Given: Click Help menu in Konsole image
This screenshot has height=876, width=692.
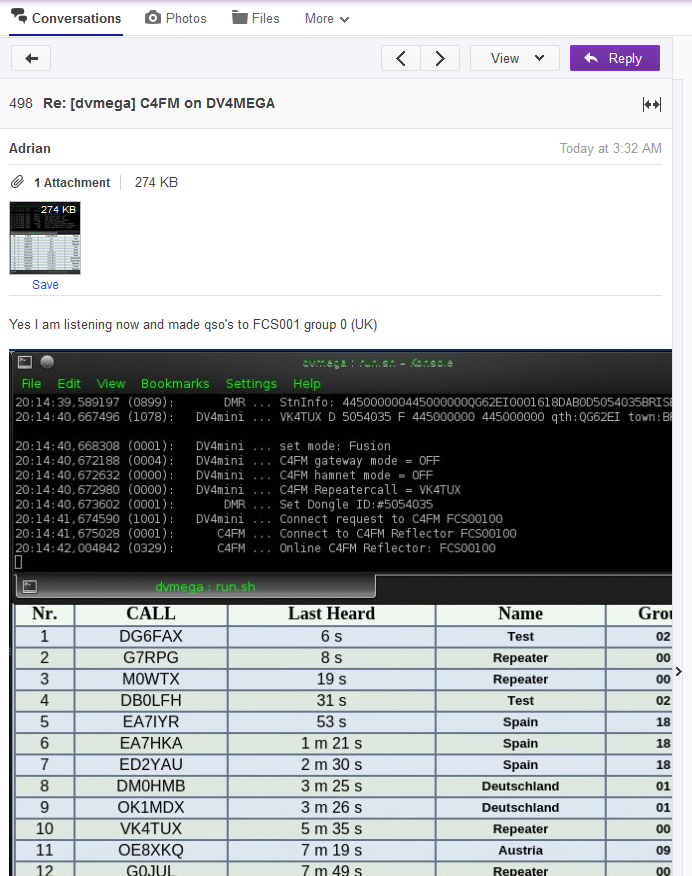Looking at the screenshot, I should (307, 383).
